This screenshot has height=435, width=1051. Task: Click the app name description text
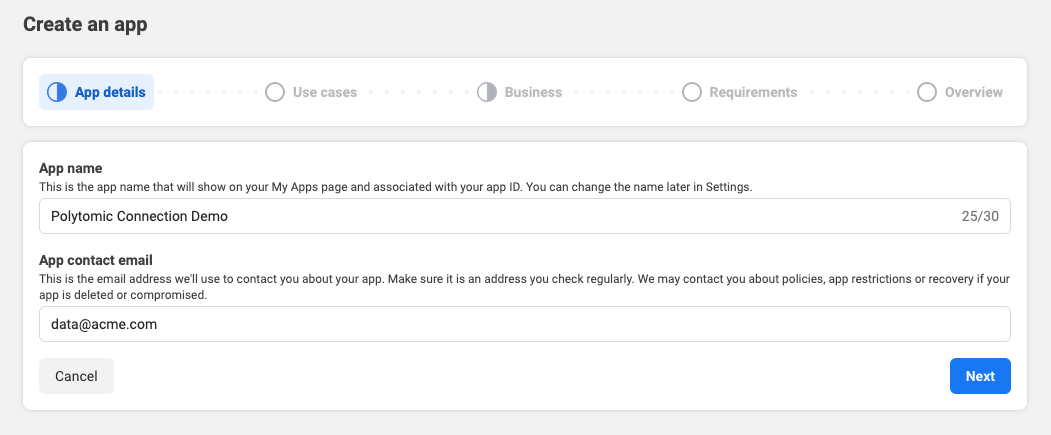(395, 187)
